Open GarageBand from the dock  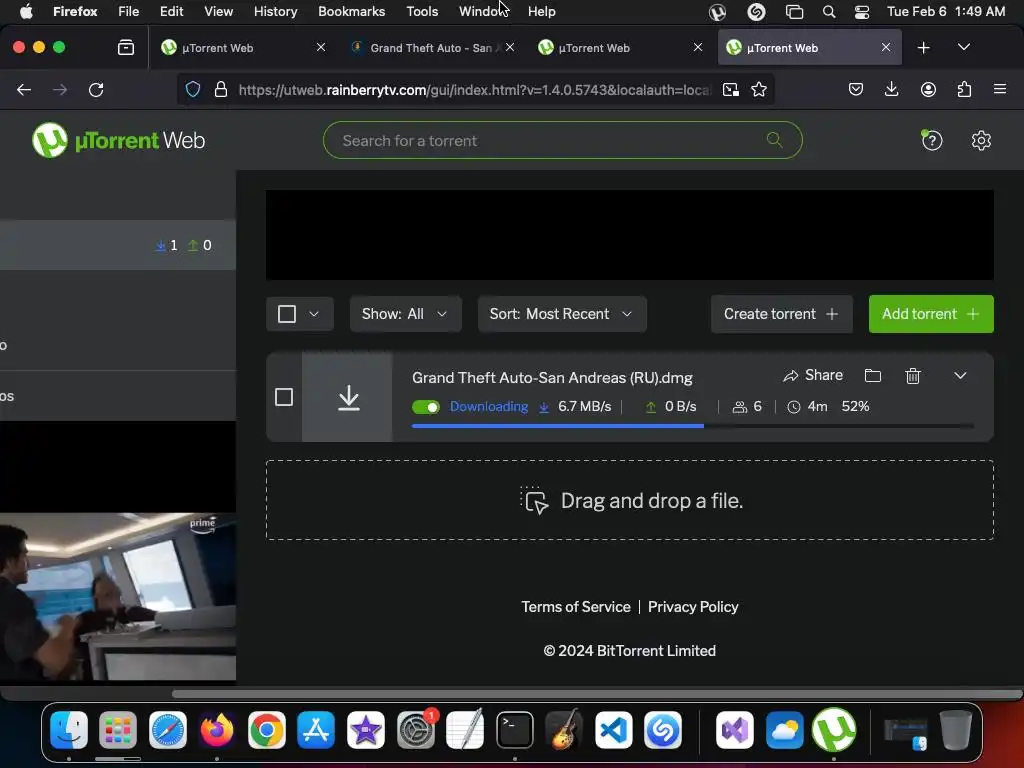pyautogui.click(x=564, y=729)
